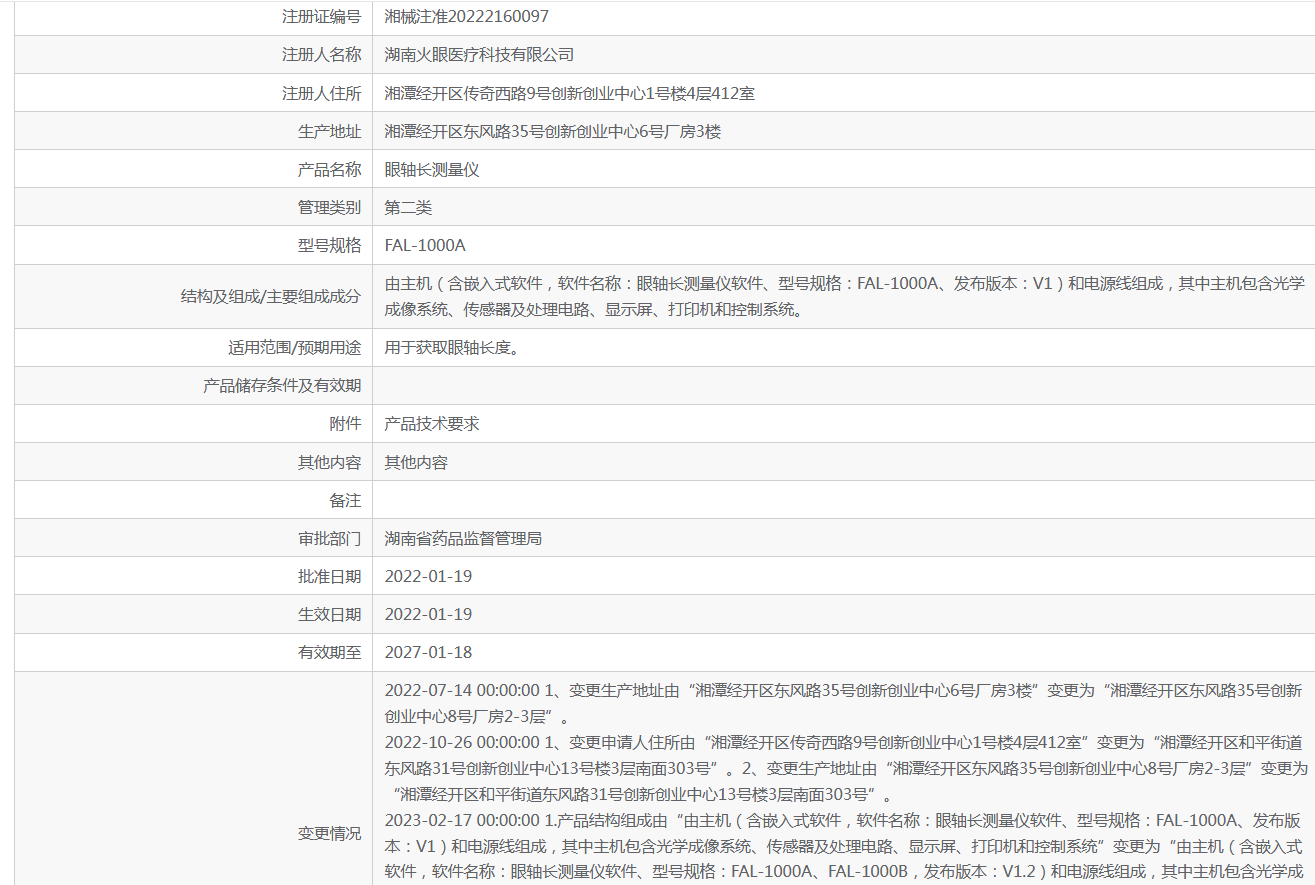Click the 注册人名称 label
Image resolution: width=1315 pixels, height=885 pixels.
click(x=321, y=55)
